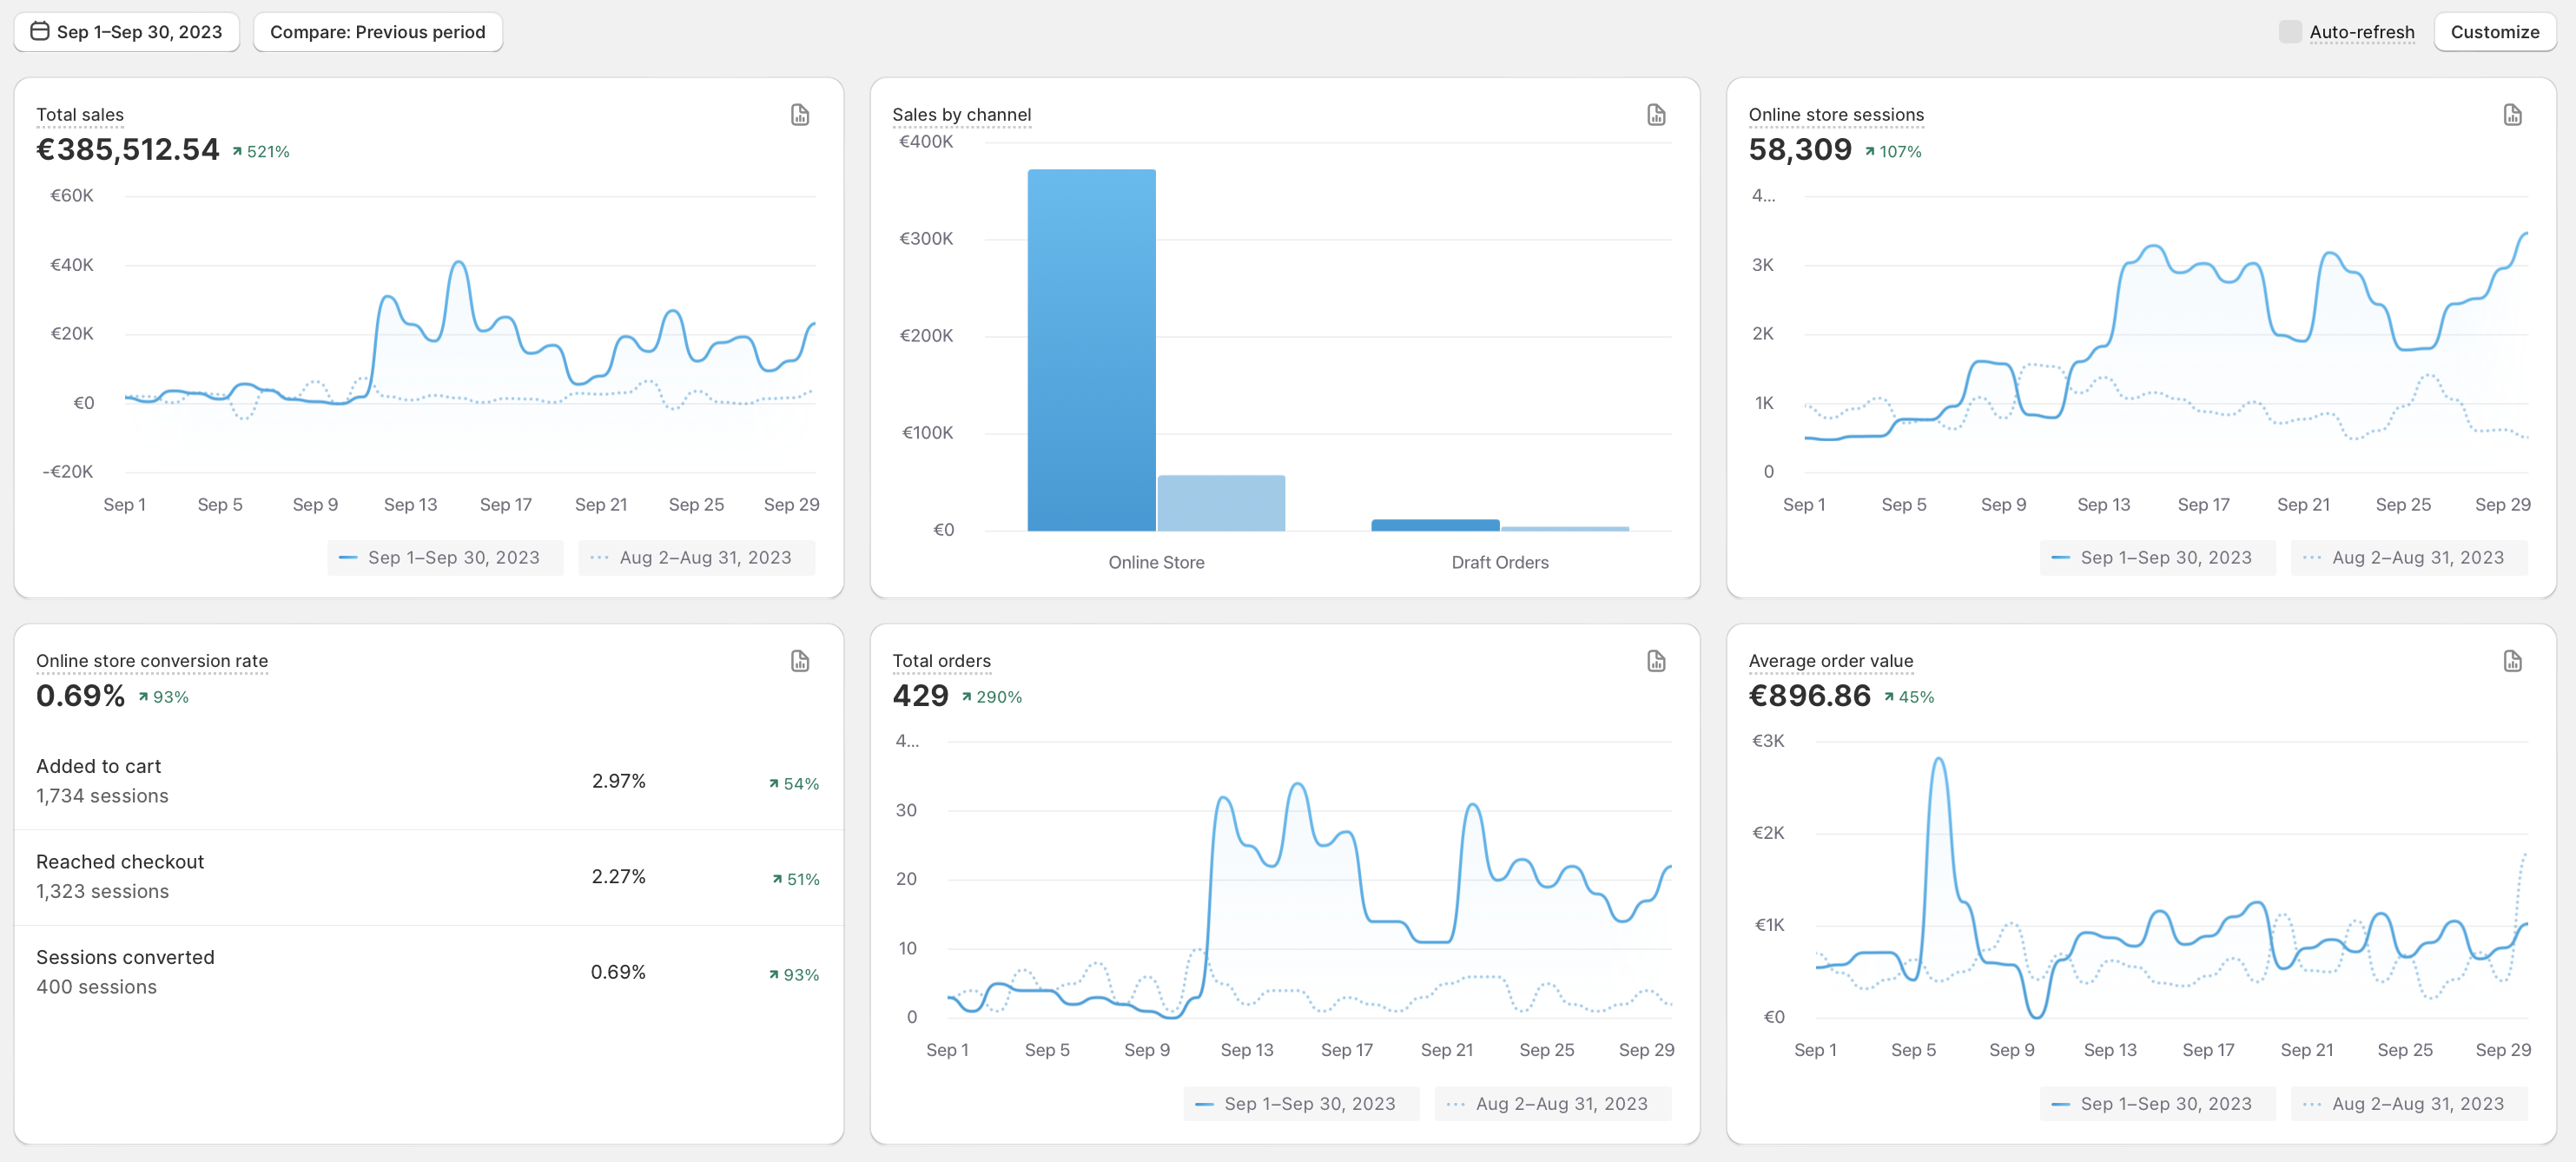2576x1162 pixels.
Task: Open the Total sales report icon
Action: (x=800, y=115)
